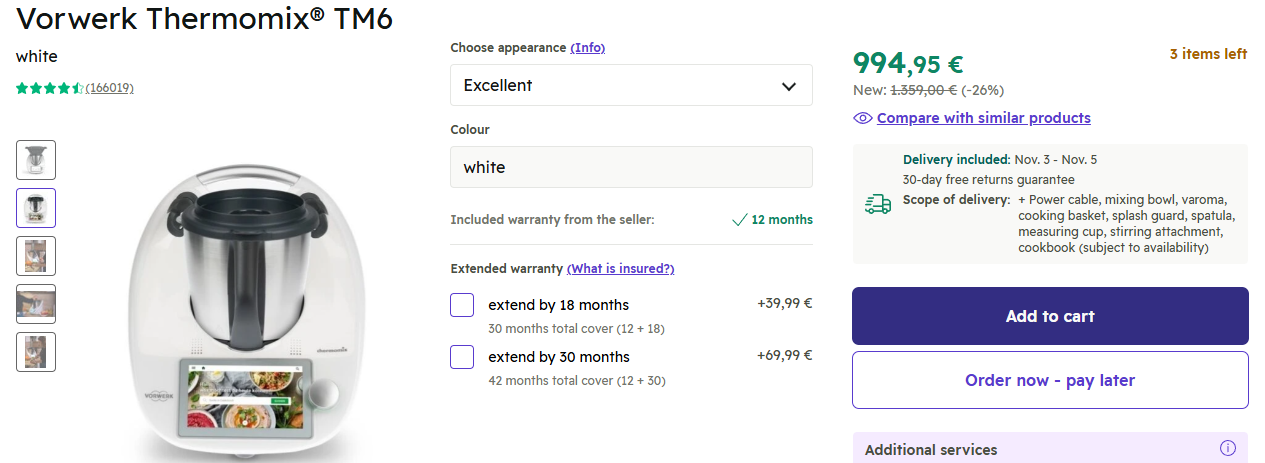
Task: Click the white Colour field
Action: point(631,167)
